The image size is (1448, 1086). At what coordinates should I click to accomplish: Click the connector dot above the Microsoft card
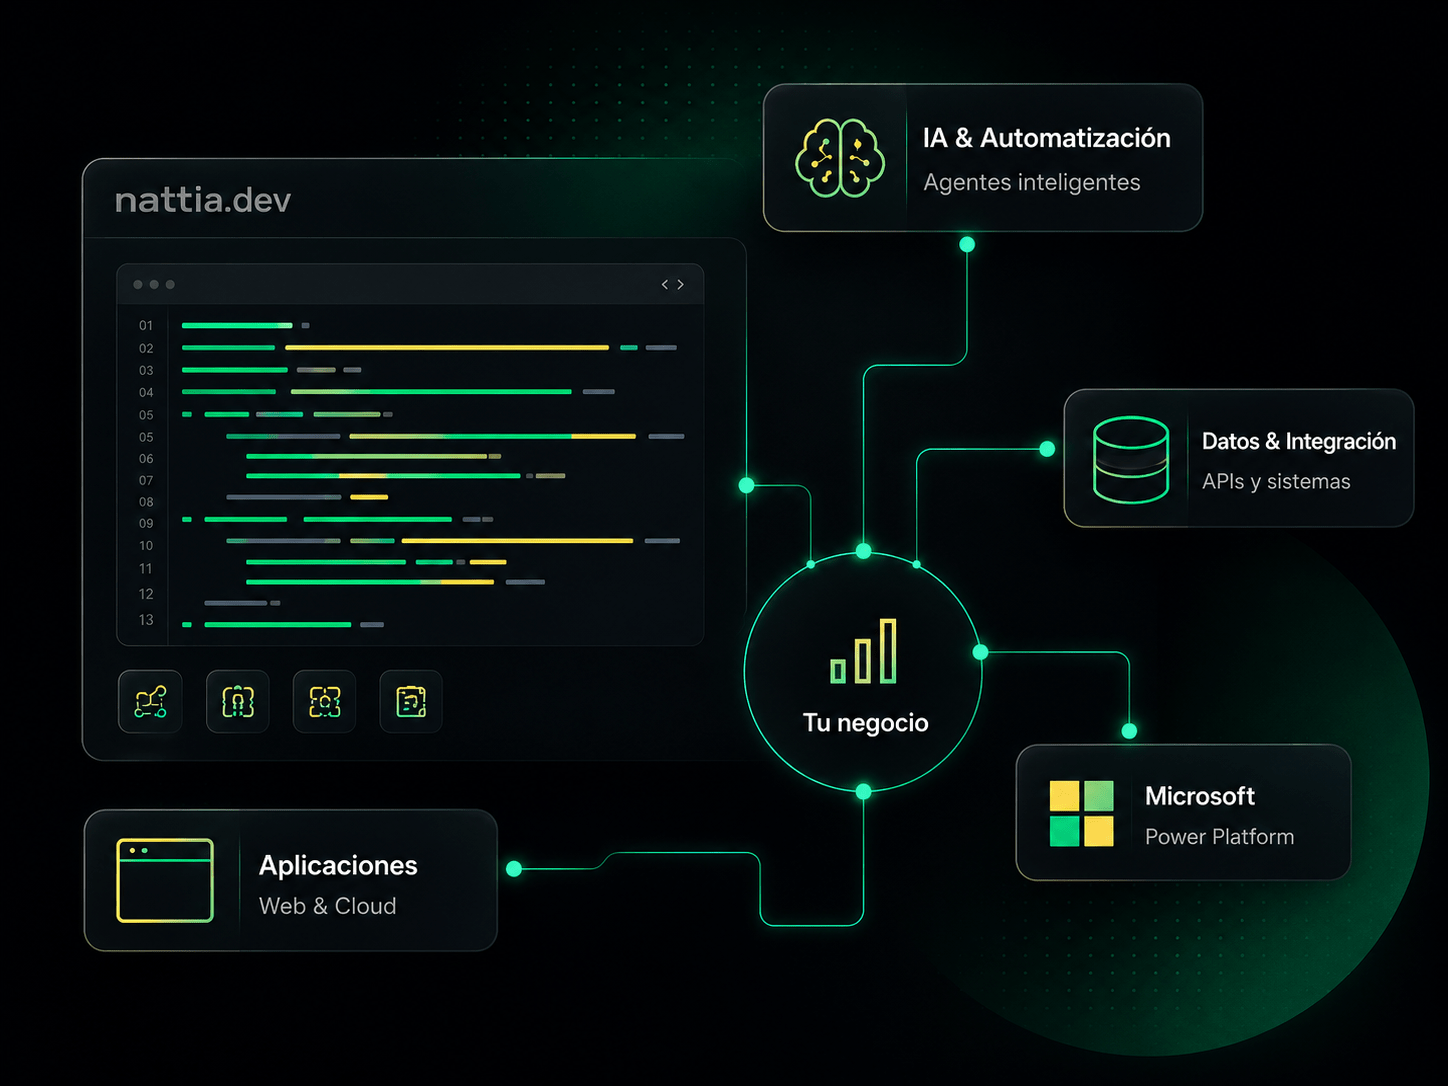point(1129,731)
